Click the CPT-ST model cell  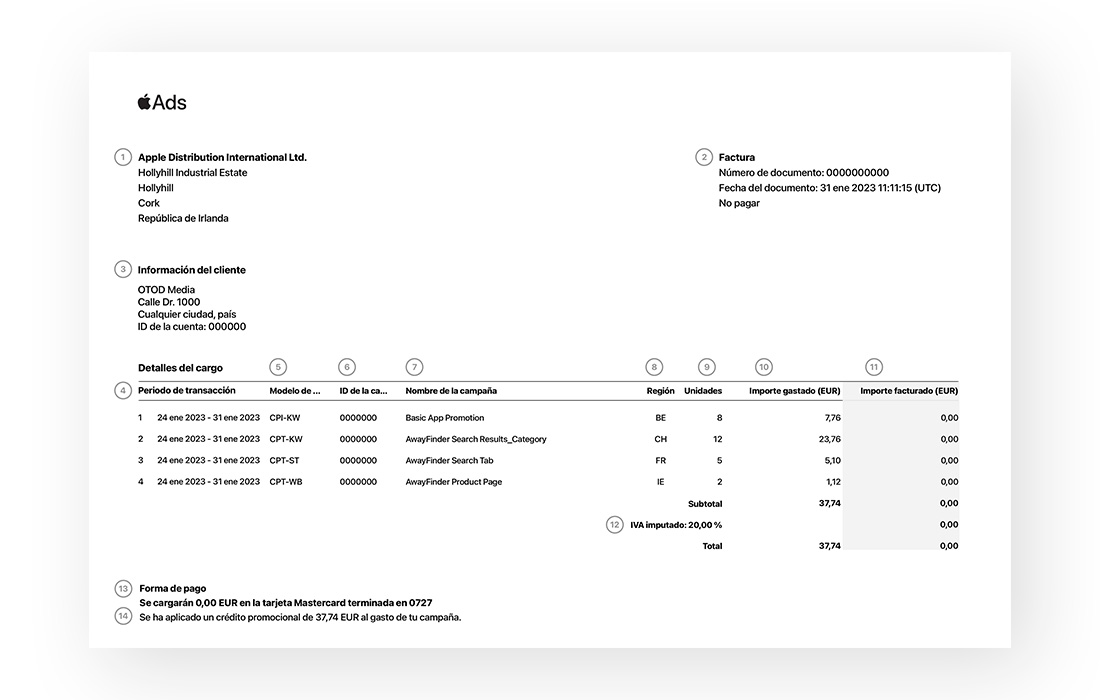[x=285, y=461]
